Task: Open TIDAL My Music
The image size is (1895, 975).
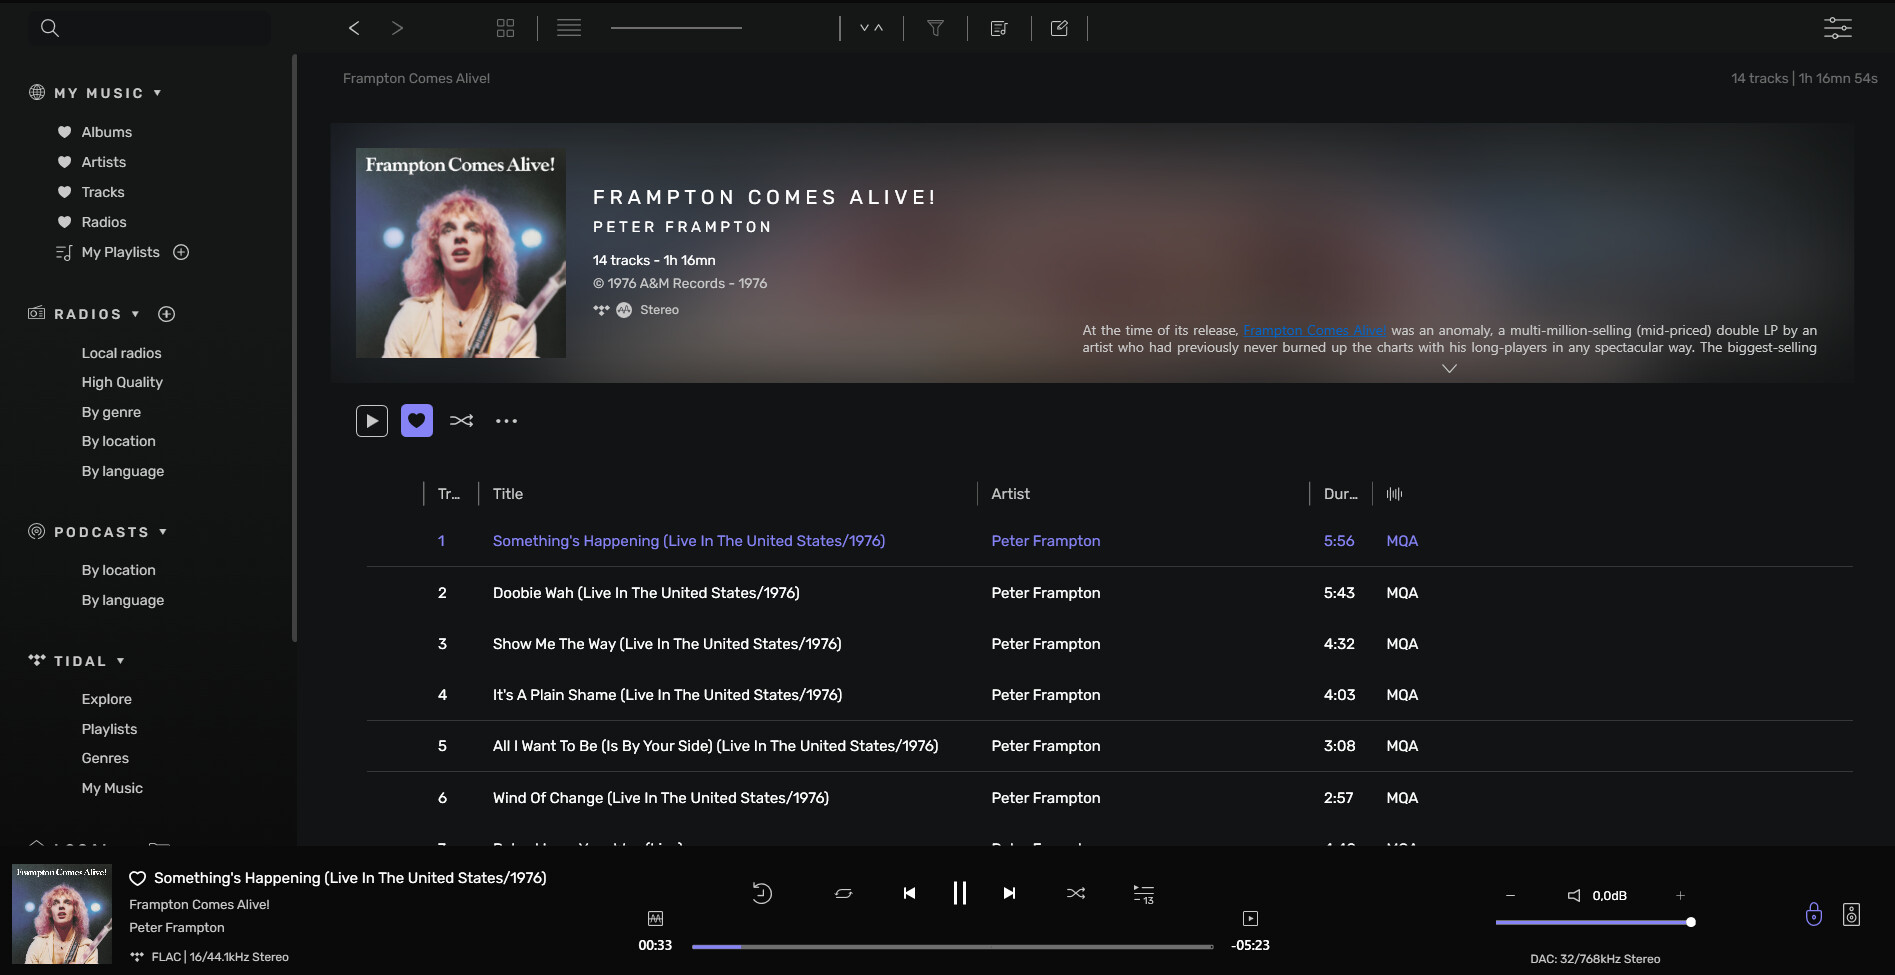Action: tap(112, 788)
